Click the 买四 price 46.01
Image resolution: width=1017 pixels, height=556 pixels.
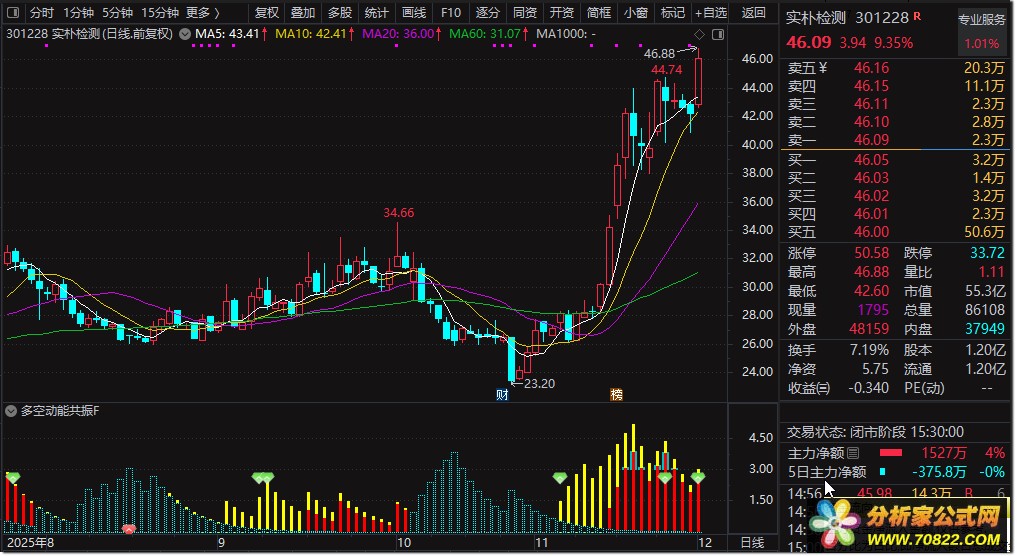(x=871, y=214)
